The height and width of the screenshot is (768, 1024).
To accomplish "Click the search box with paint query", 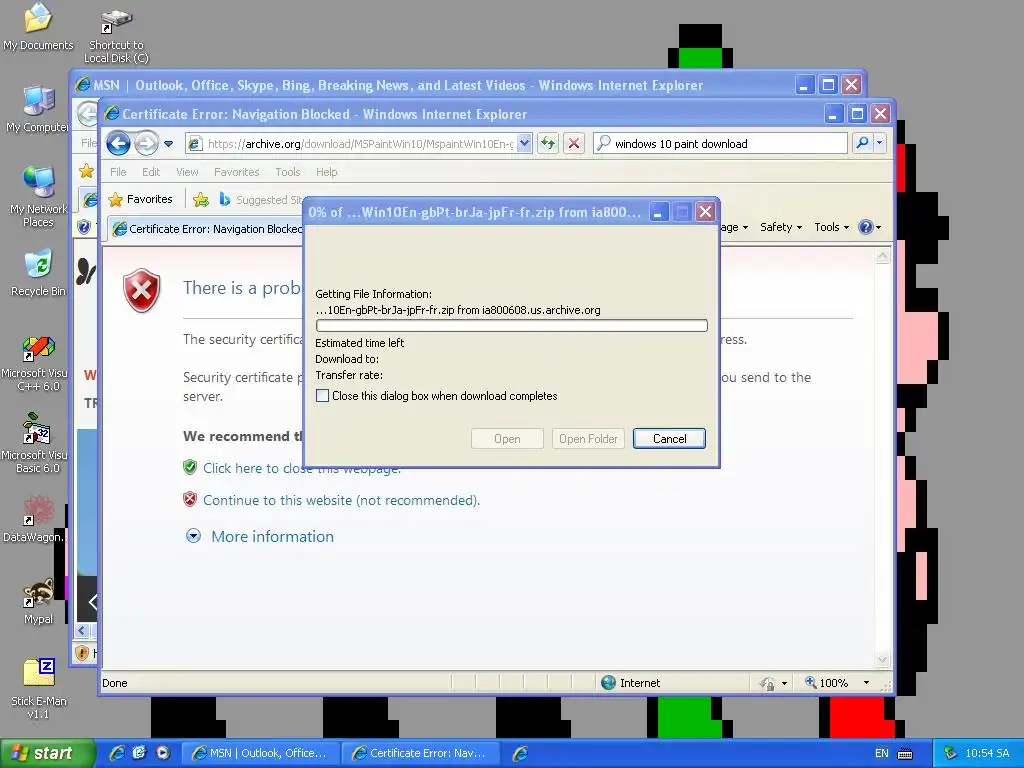I will point(720,144).
